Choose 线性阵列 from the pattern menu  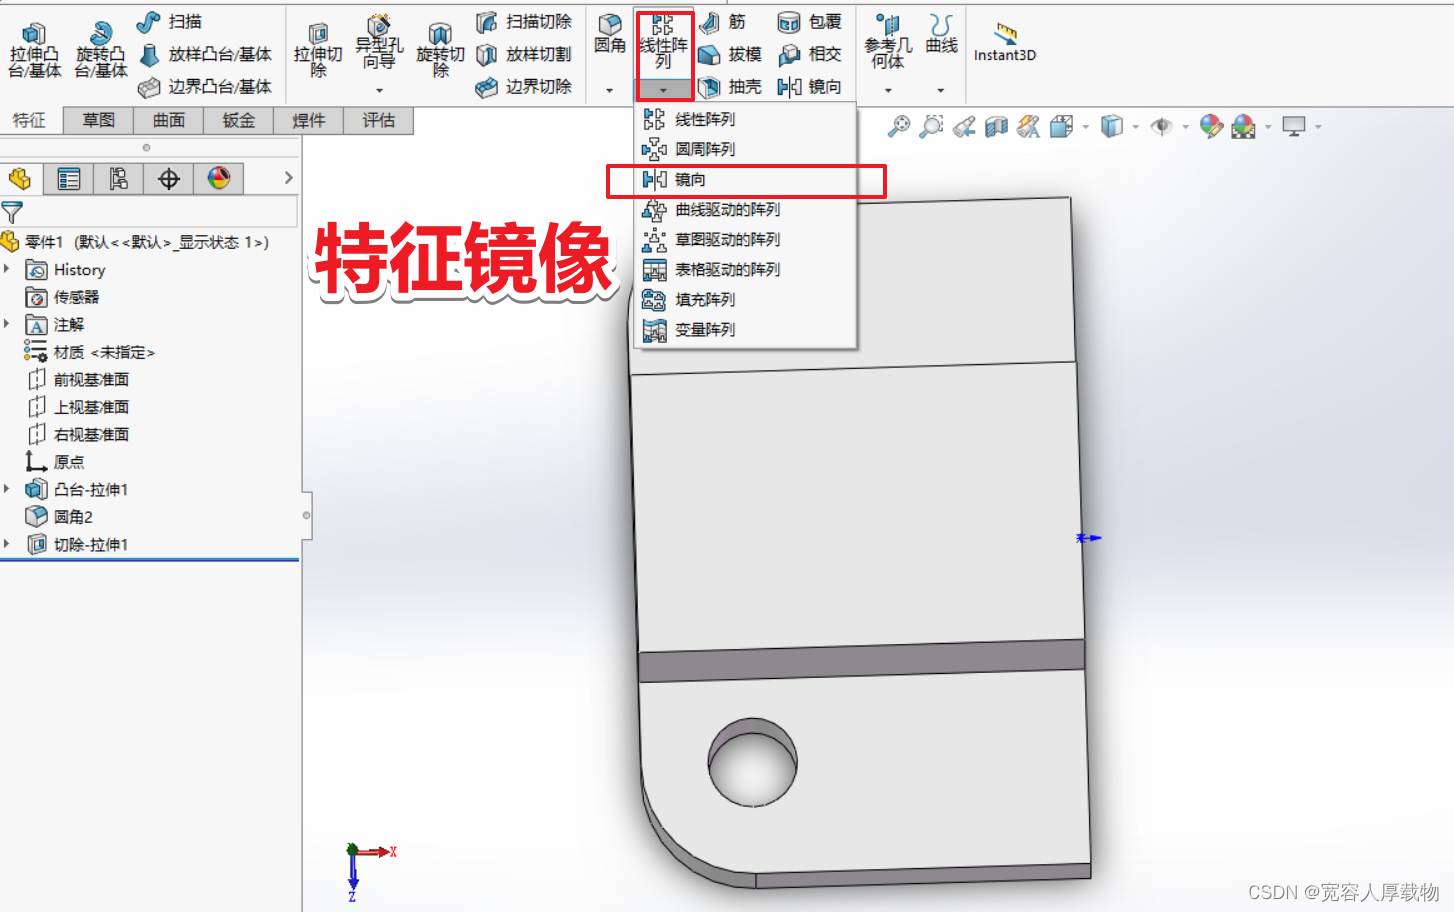pyautogui.click(x=745, y=119)
